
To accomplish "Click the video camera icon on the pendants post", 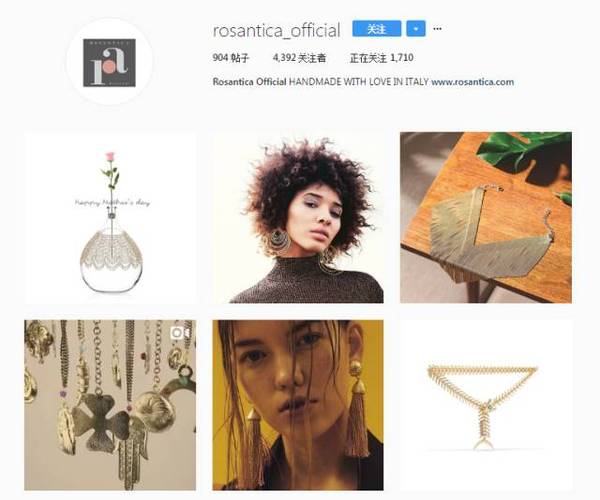I will pyautogui.click(x=182, y=333).
